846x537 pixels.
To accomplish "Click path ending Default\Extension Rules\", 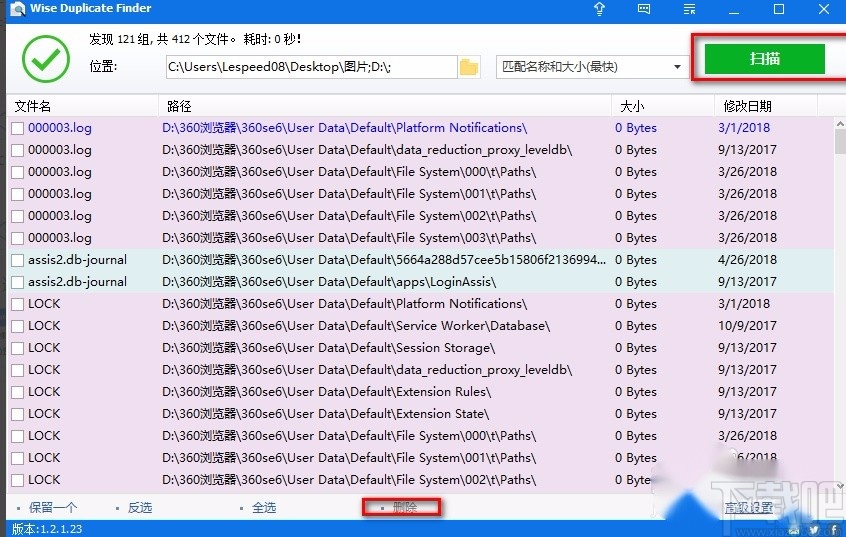I will [x=326, y=392].
